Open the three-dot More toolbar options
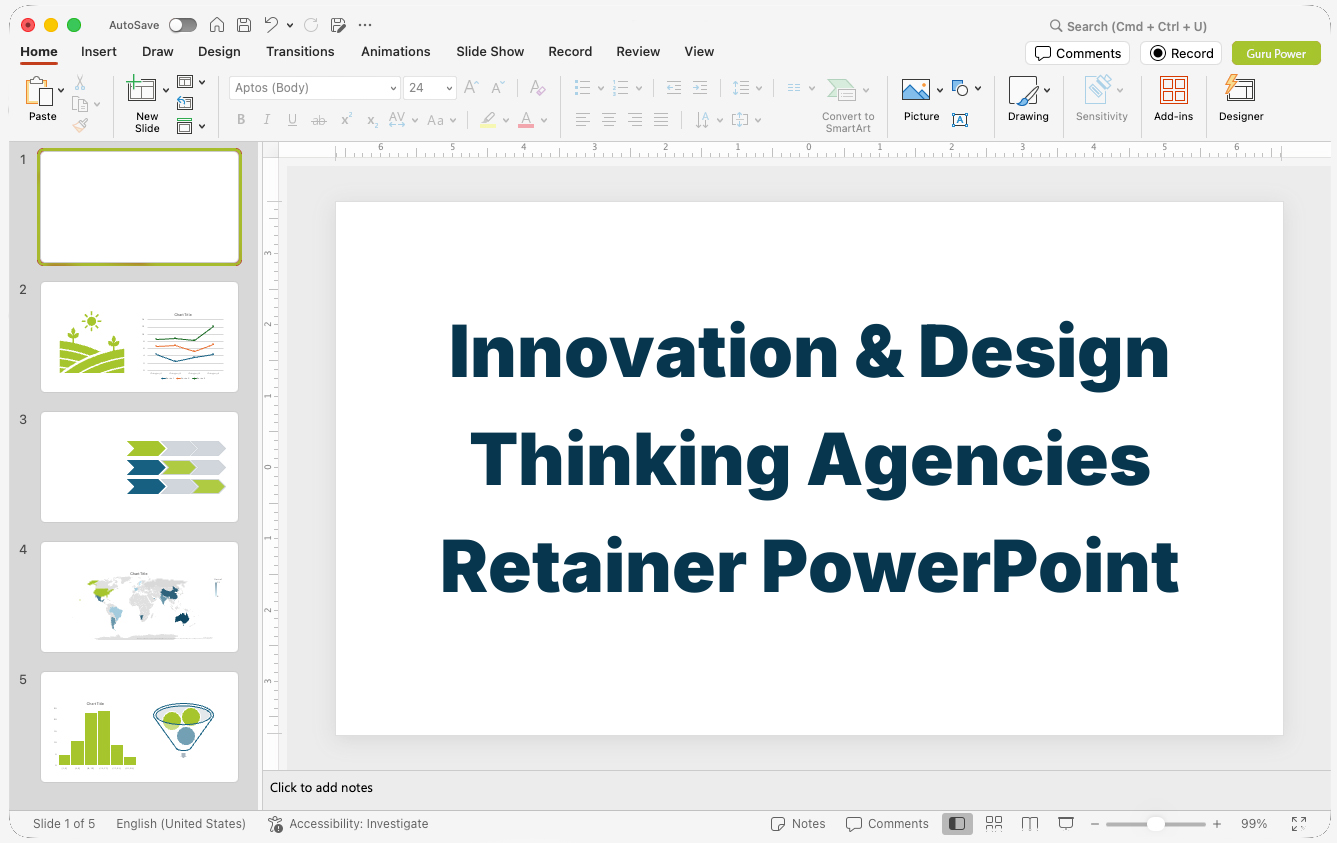 [x=365, y=25]
